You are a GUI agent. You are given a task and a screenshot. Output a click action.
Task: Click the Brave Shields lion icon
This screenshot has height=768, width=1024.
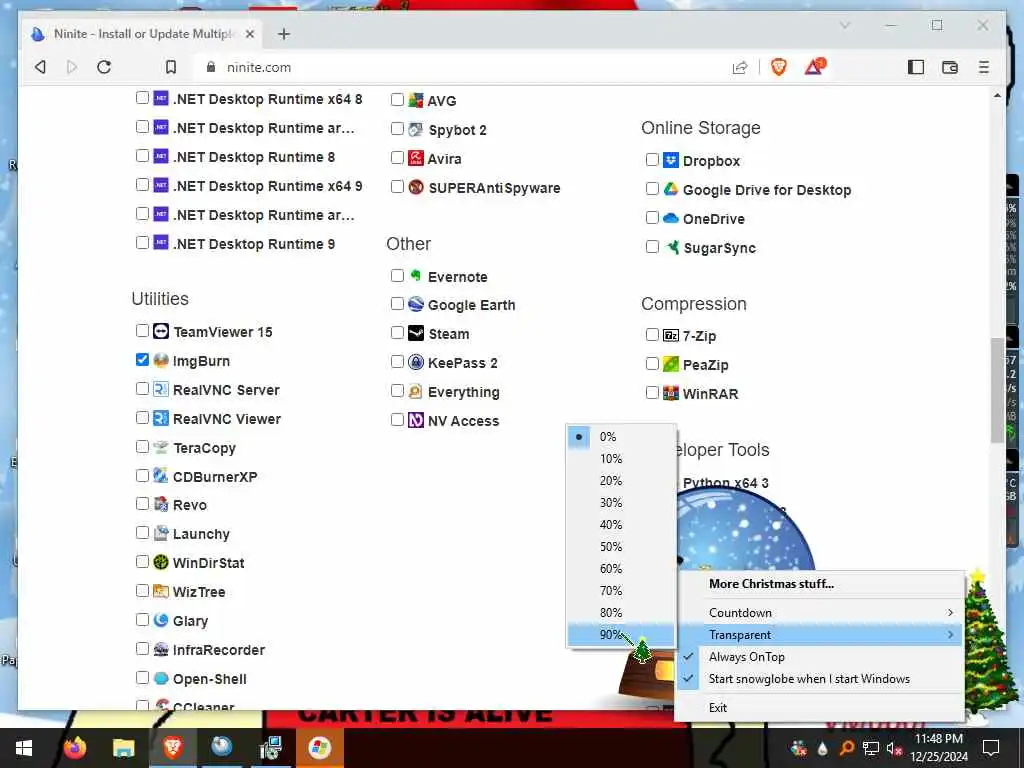778,67
